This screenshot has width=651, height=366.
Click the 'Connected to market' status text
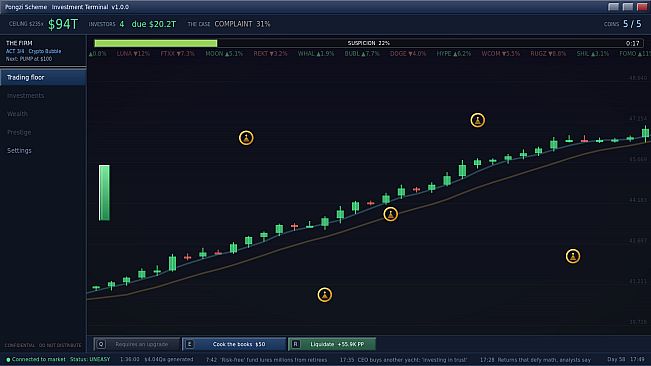click(x=38, y=359)
